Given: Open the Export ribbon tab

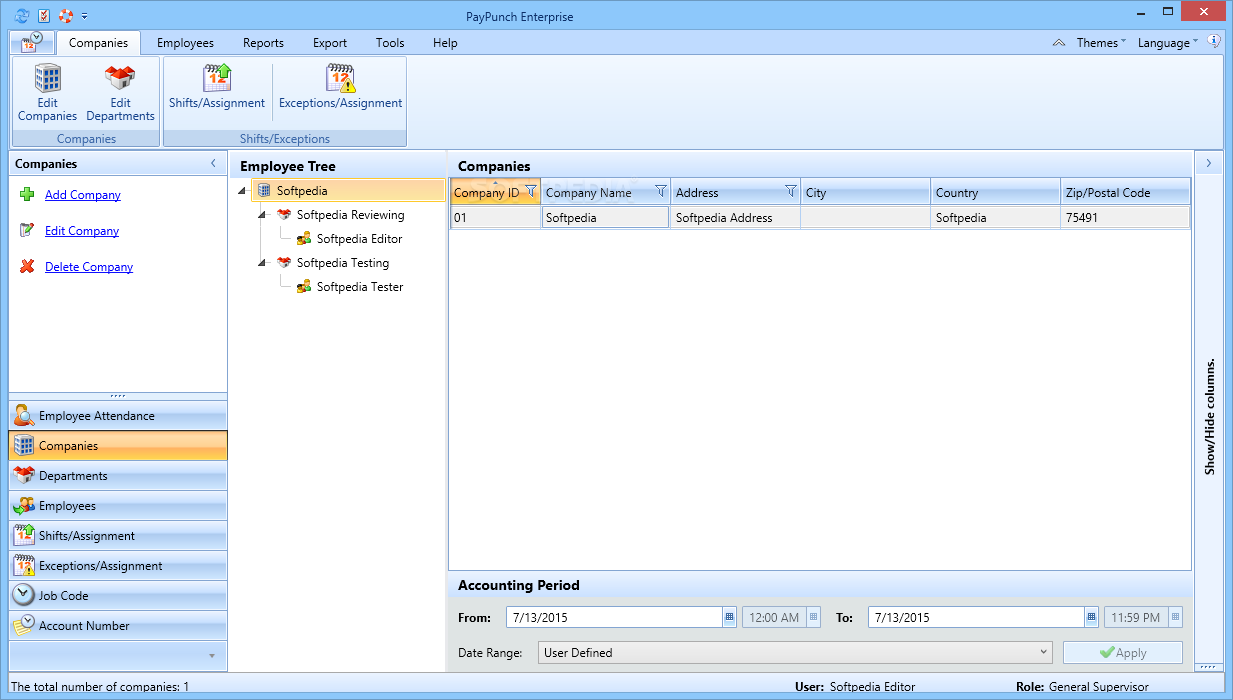Looking at the screenshot, I should (x=329, y=43).
